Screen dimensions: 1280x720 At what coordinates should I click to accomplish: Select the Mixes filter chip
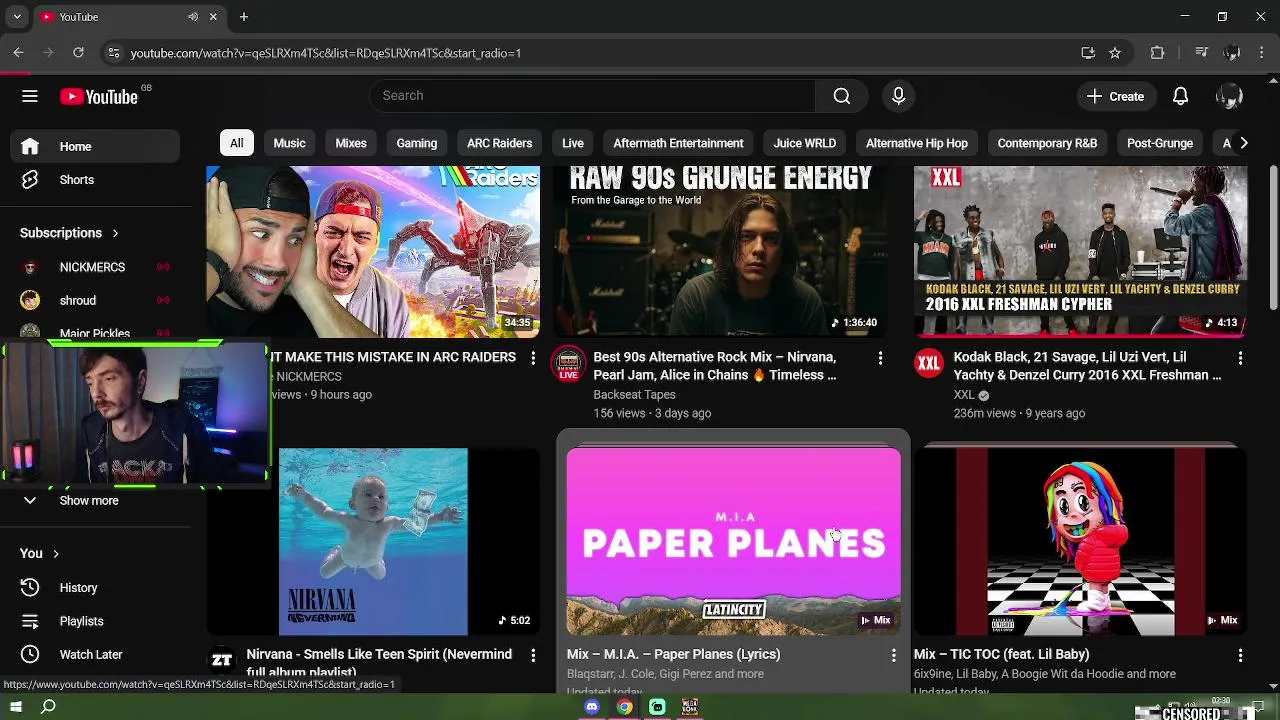click(351, 143)
